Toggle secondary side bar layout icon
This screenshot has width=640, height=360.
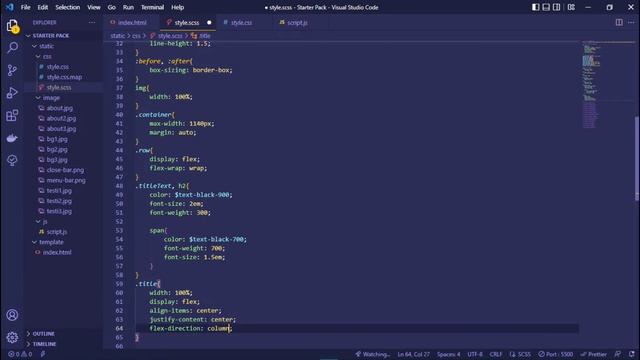556,7
